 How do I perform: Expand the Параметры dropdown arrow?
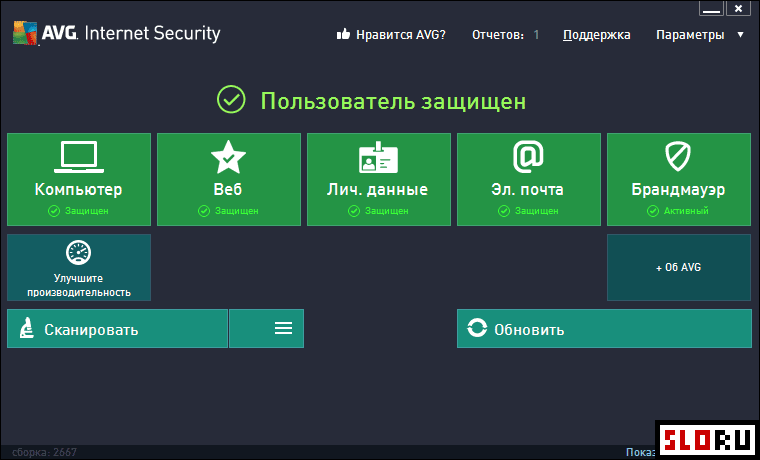pyautogui.click(x=740, y=35)
